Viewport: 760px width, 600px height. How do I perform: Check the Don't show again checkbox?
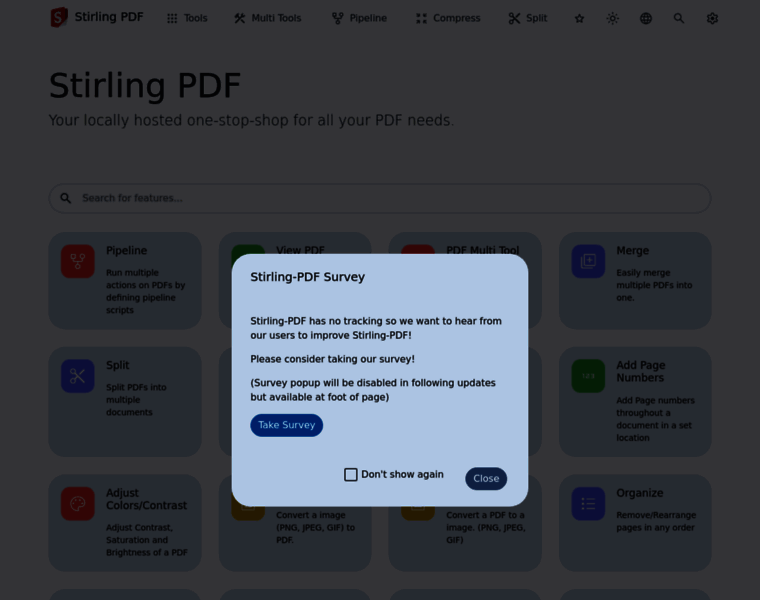click(x=350, y=474)
